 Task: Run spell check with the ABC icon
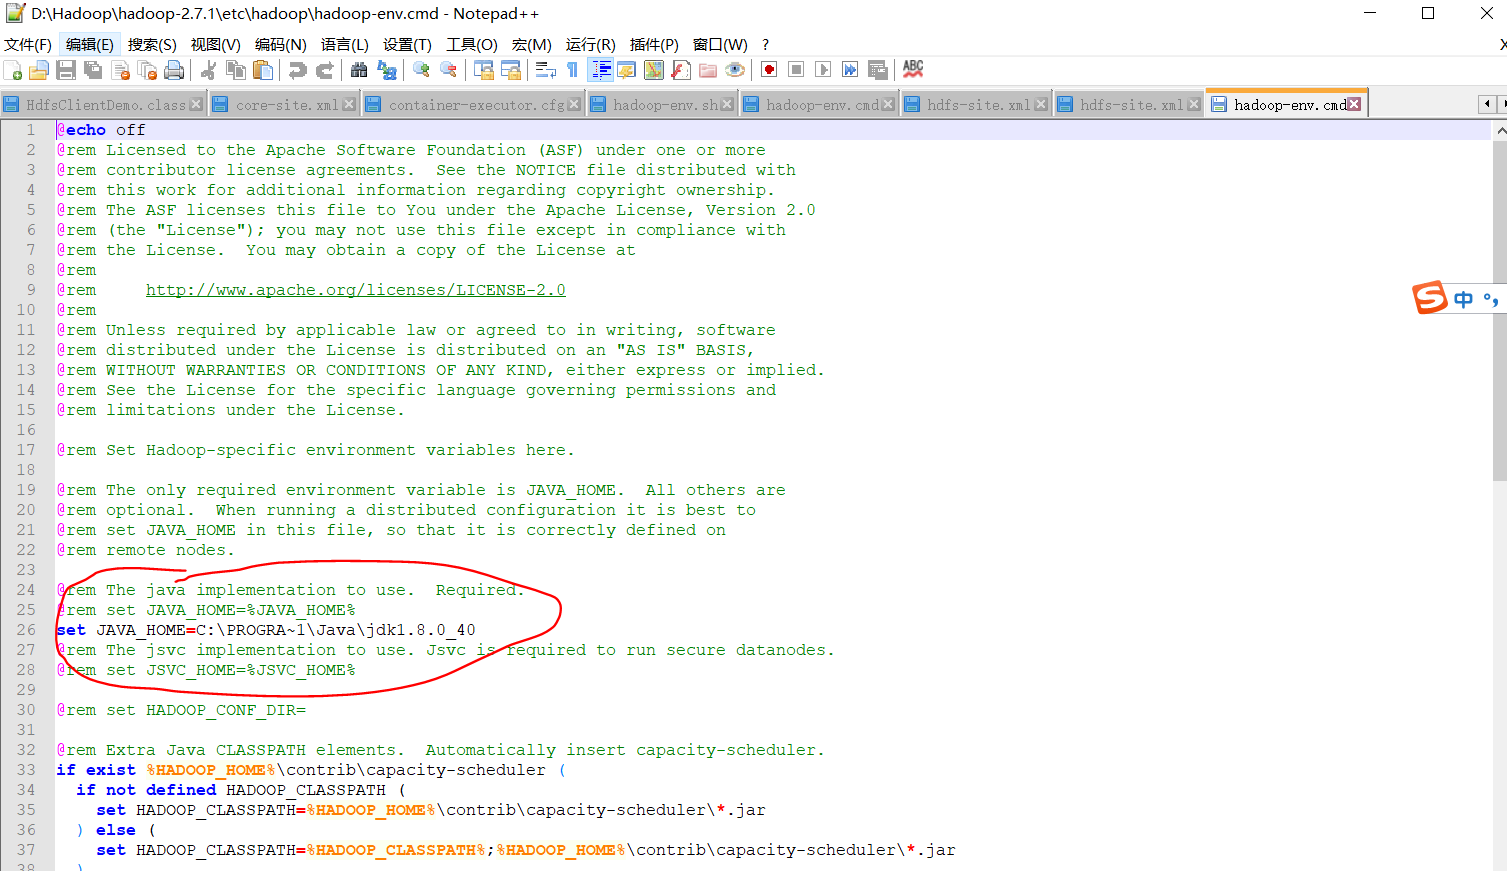[912, 69]
